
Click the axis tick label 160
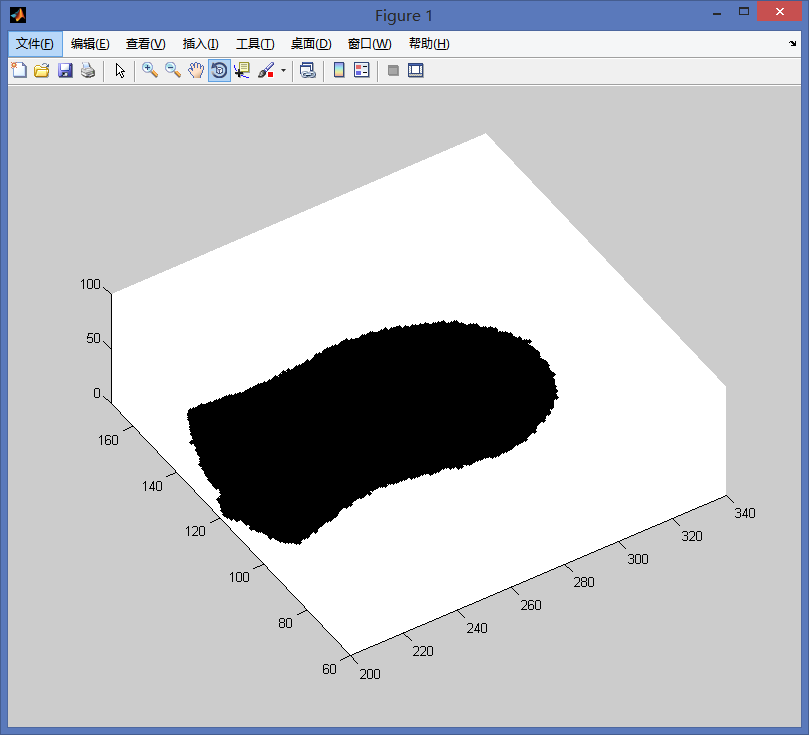click(108, 440)
